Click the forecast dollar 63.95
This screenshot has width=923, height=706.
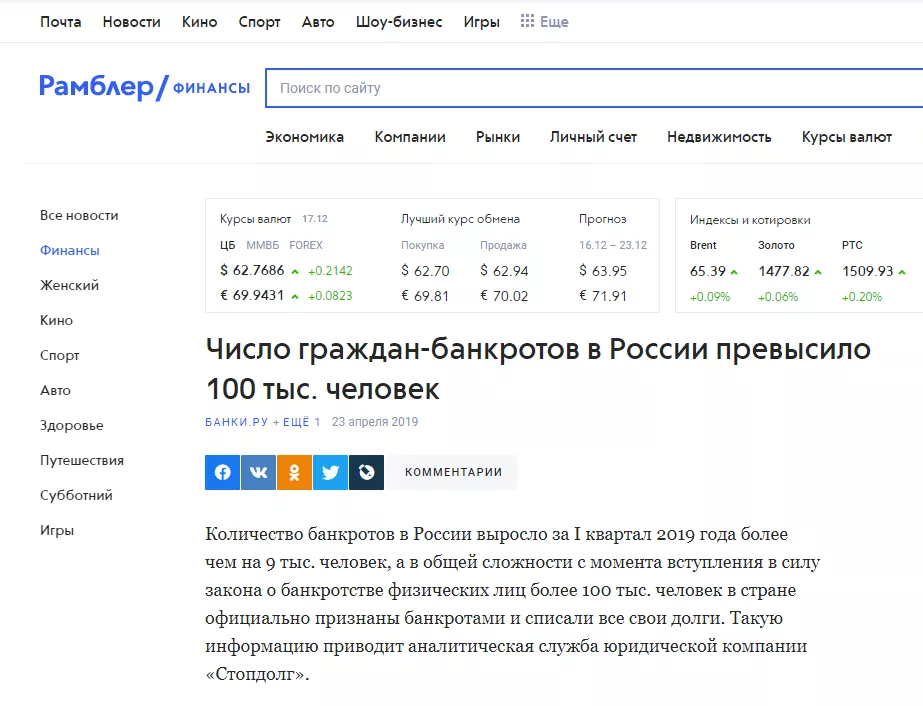pyautogui.click(x=603, y=271)
